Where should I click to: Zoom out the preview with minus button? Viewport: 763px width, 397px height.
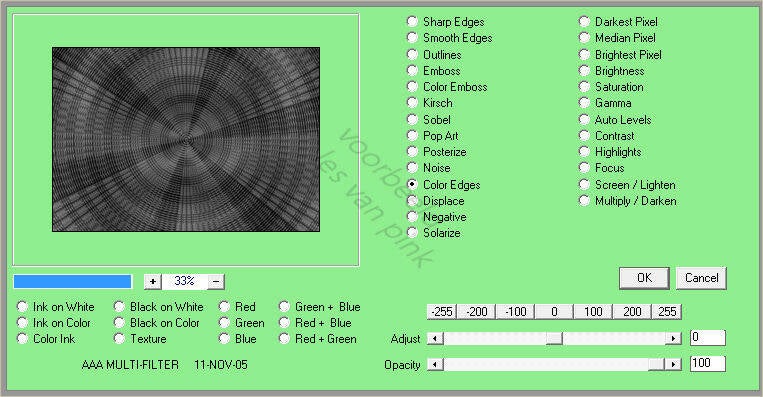216,281
